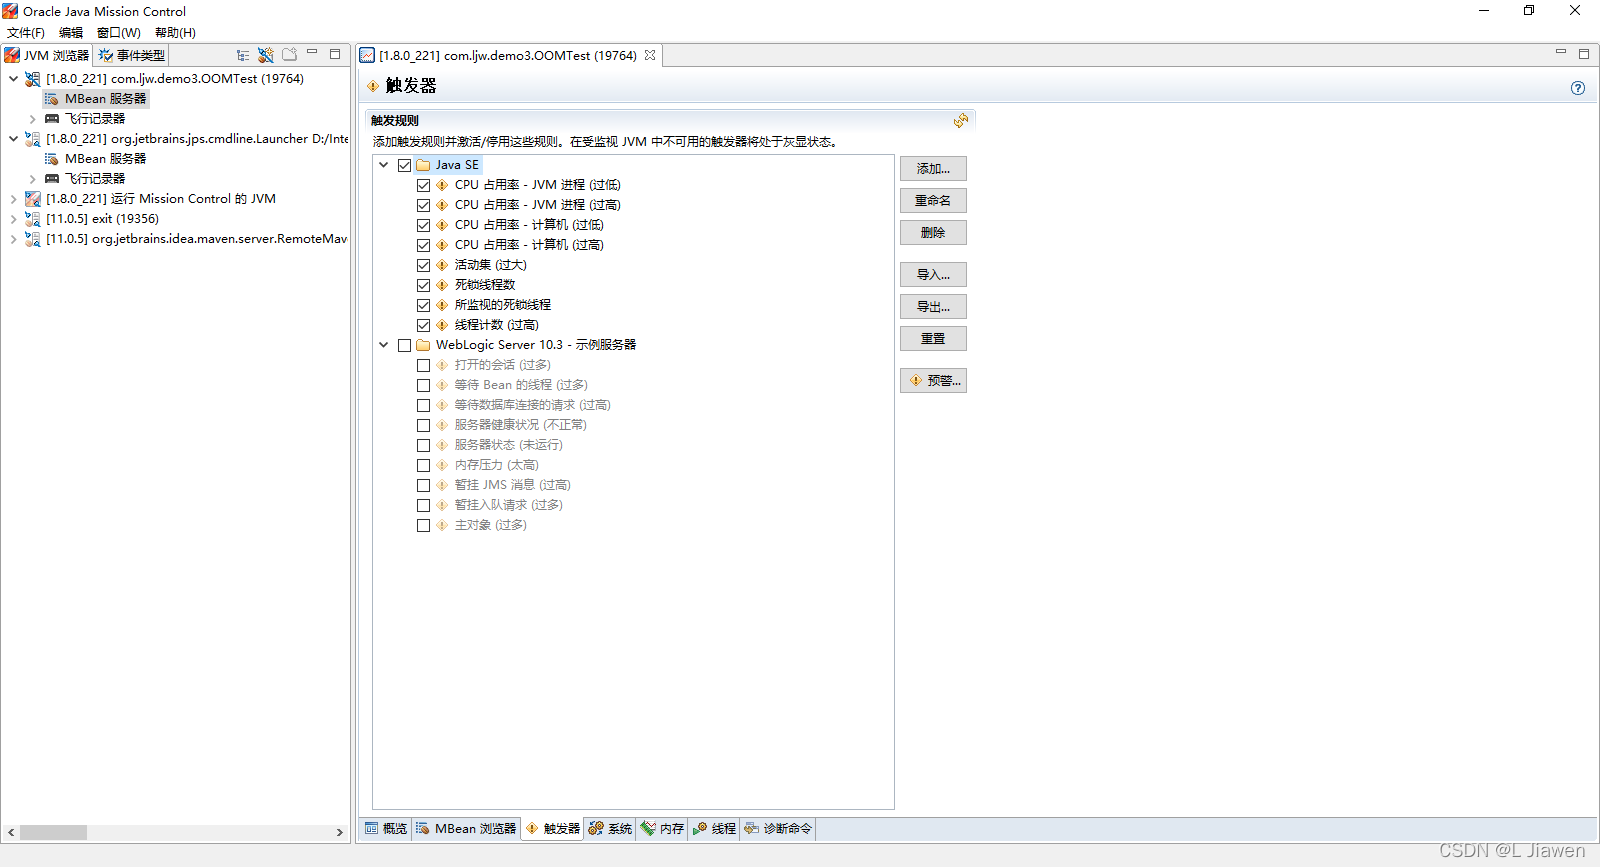The width and height of the screenshot is (1600, 867).
Task: Minimize the editor area panel
Action: (x=1561, y=53)
